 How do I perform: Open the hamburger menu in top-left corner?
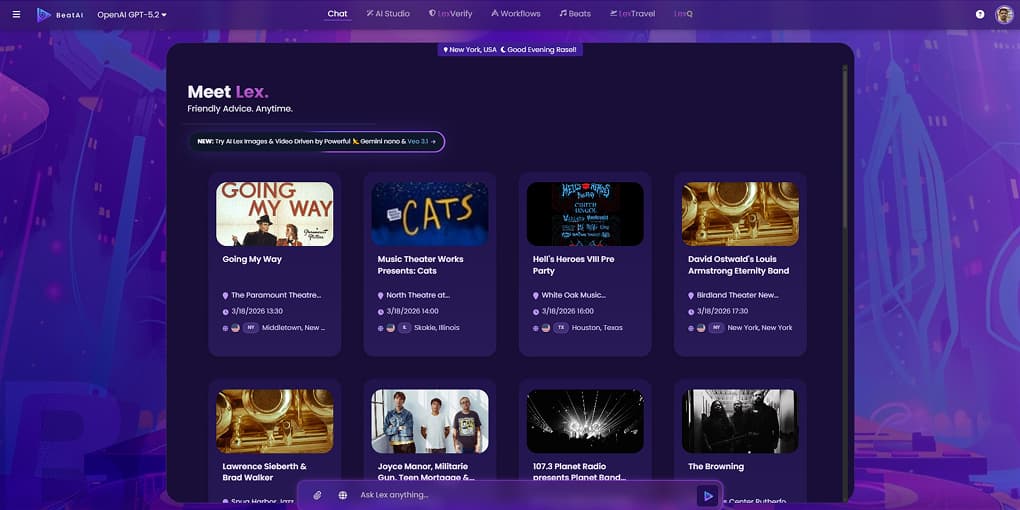click(16, 14)
